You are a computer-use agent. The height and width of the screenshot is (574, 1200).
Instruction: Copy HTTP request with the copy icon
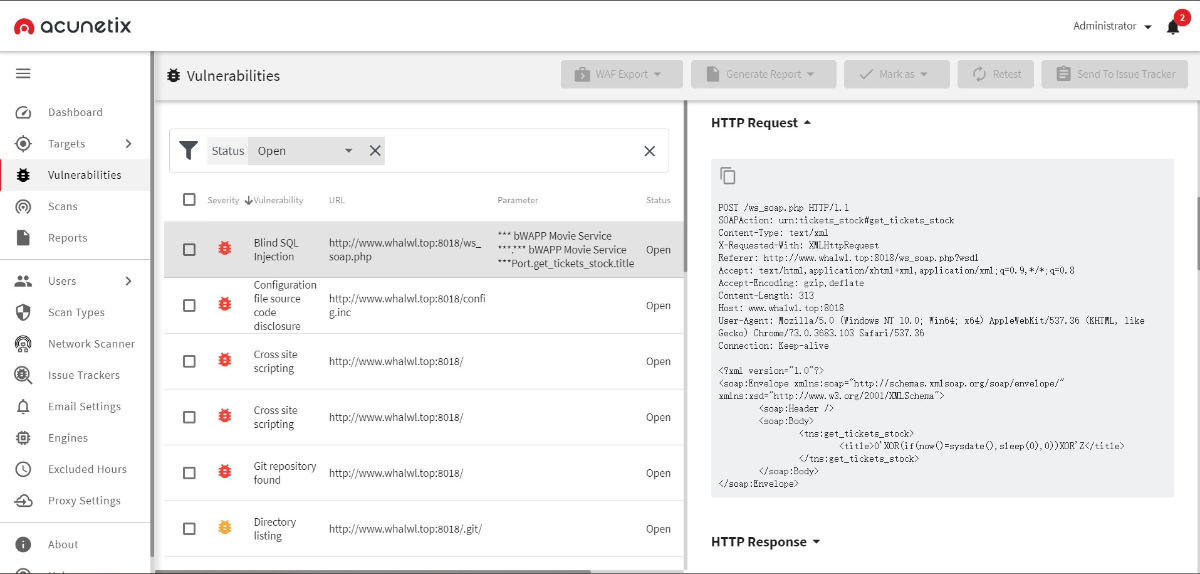(728, 175)
